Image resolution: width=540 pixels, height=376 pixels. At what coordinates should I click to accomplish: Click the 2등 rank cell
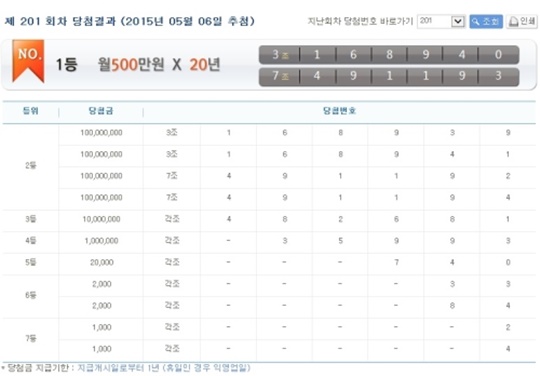click(31, 166)
